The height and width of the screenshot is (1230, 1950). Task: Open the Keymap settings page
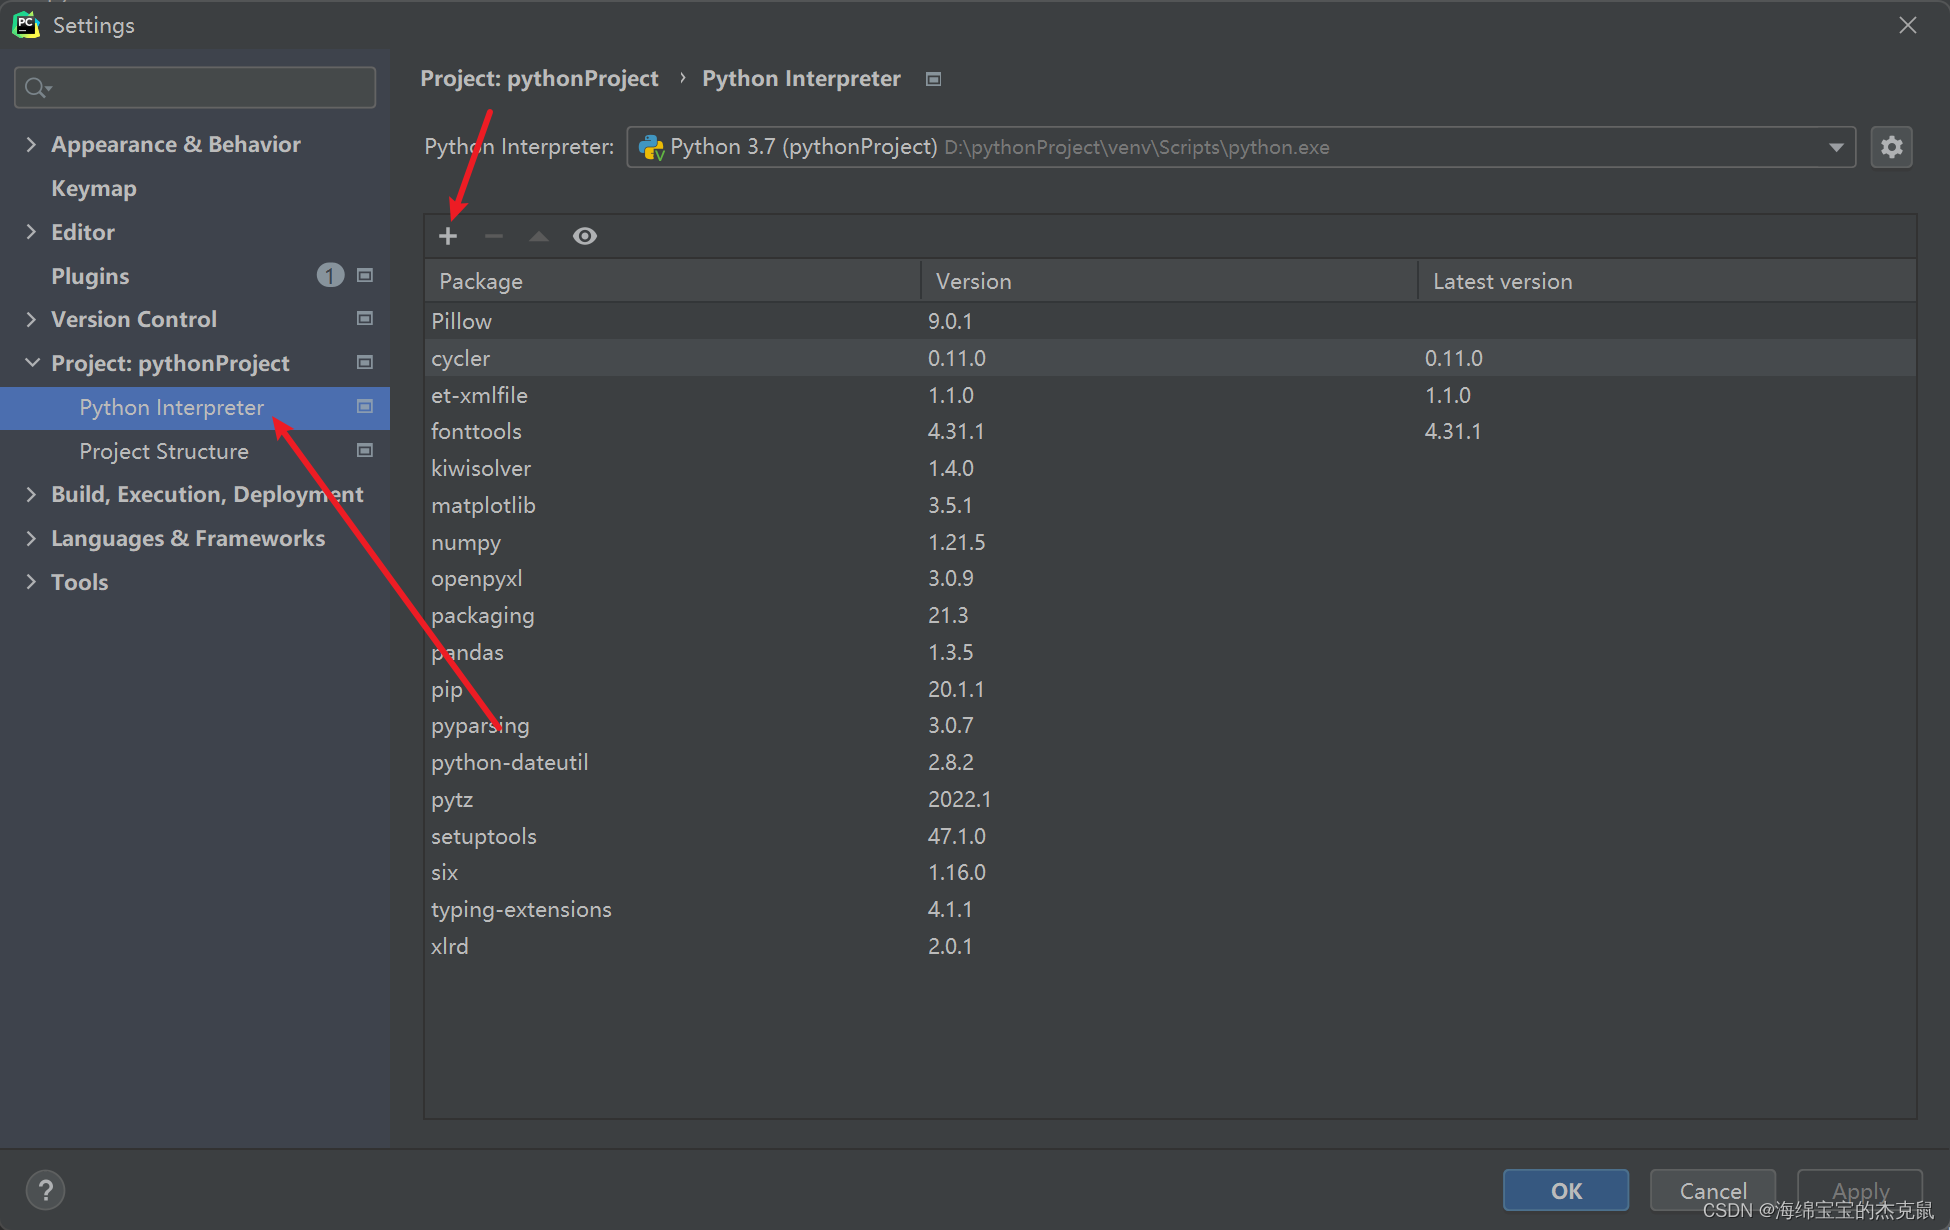94,188
